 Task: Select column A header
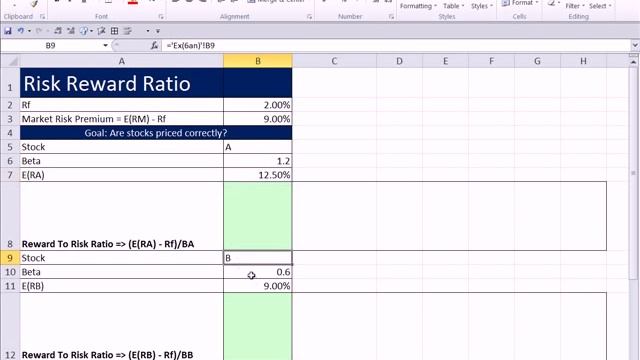(x=122, y=61)
